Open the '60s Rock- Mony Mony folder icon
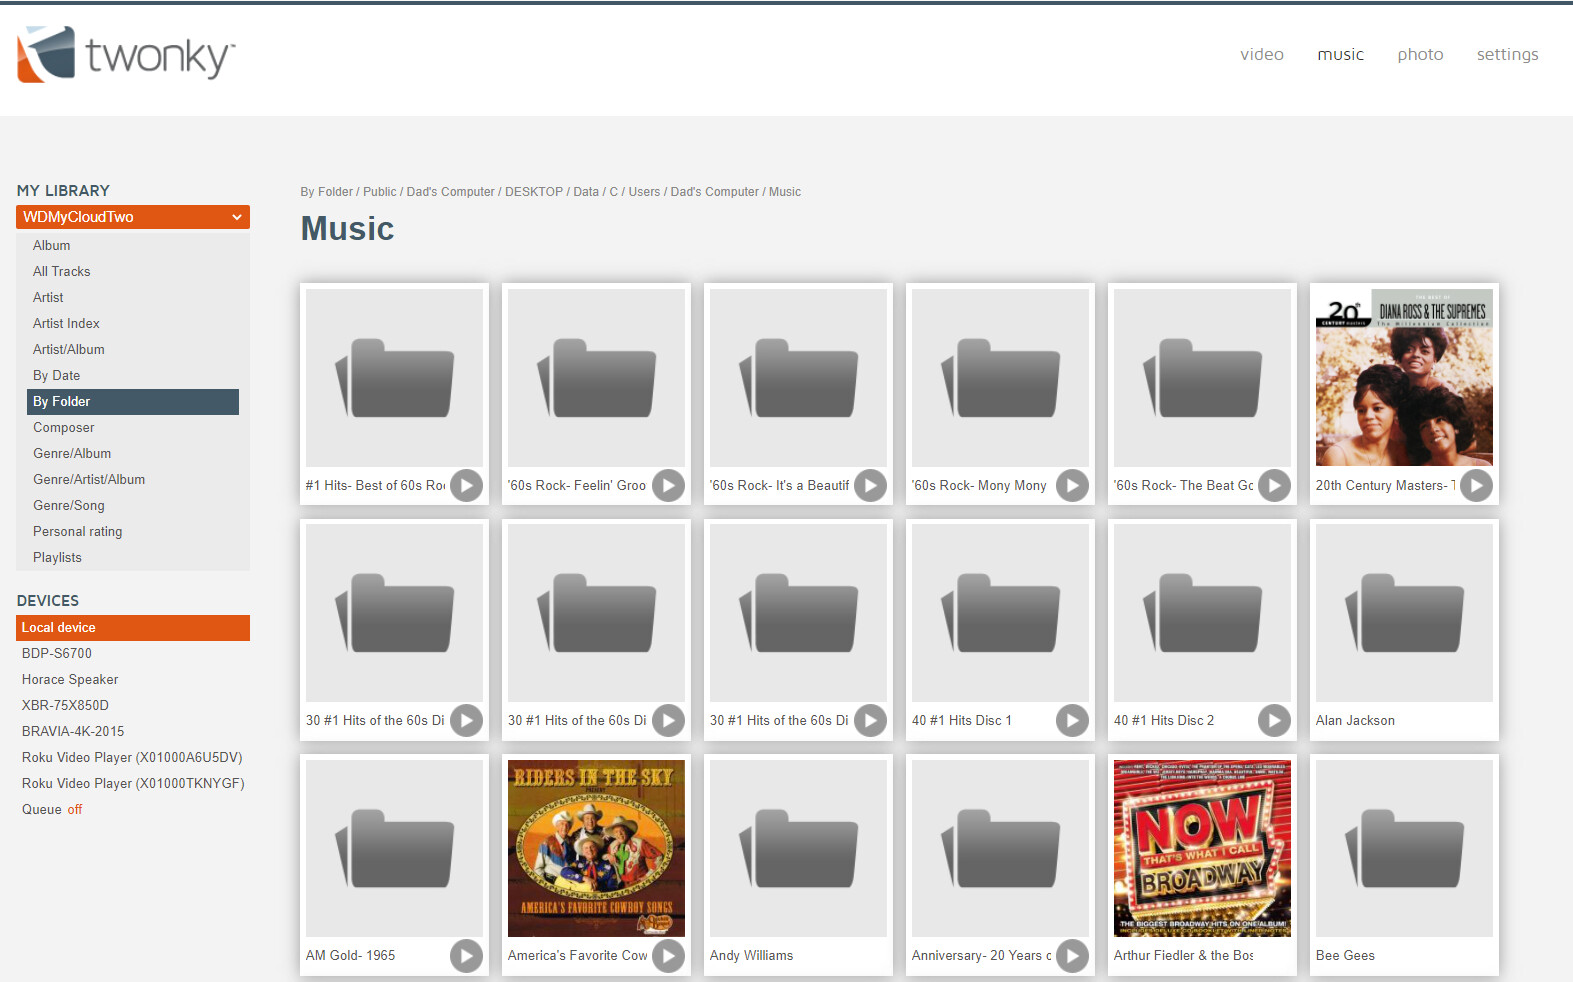Image resolution: width=1573 pixels, height=982 pixels. 1000,377
